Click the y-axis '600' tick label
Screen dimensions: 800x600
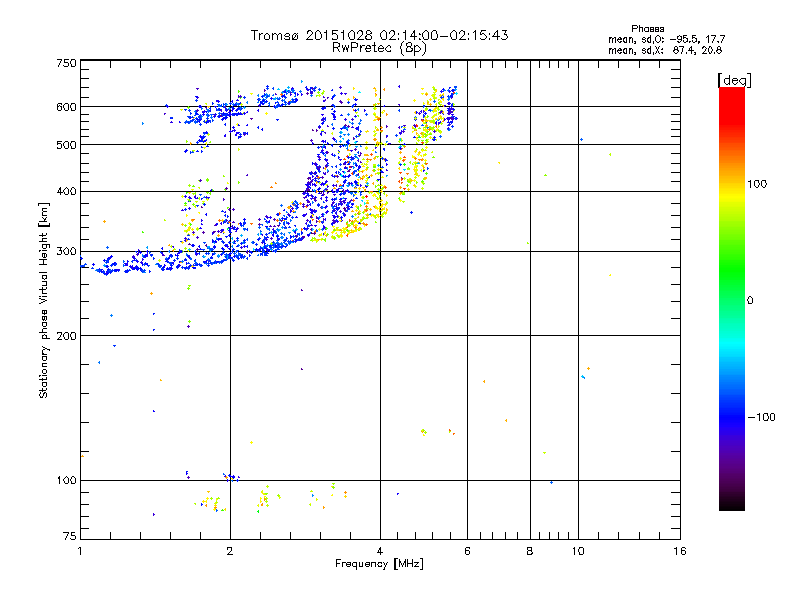tap(66, 107)
